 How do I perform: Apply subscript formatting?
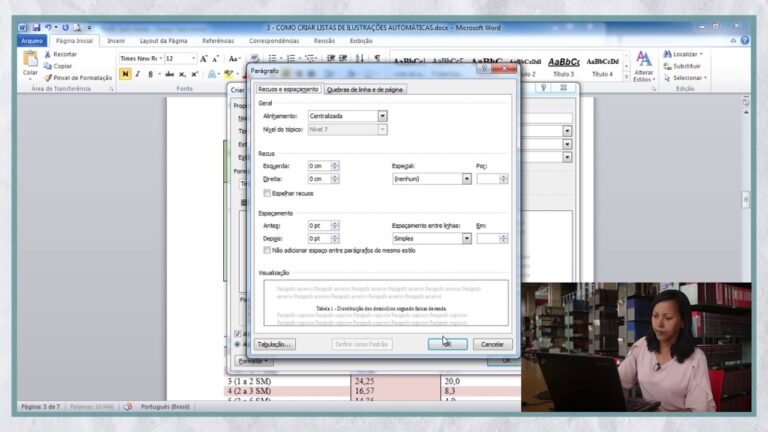(182, 74)
